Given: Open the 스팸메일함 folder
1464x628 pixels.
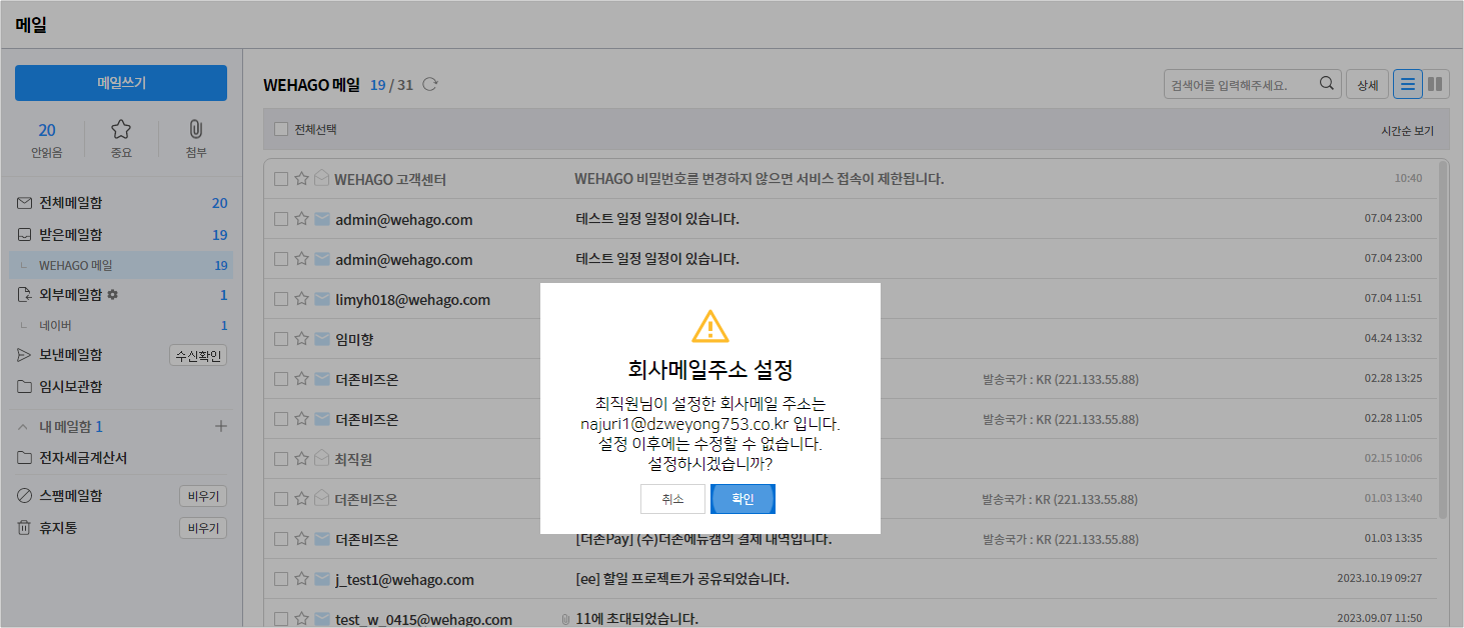Looking at the screenshot, I should point(70,496).
